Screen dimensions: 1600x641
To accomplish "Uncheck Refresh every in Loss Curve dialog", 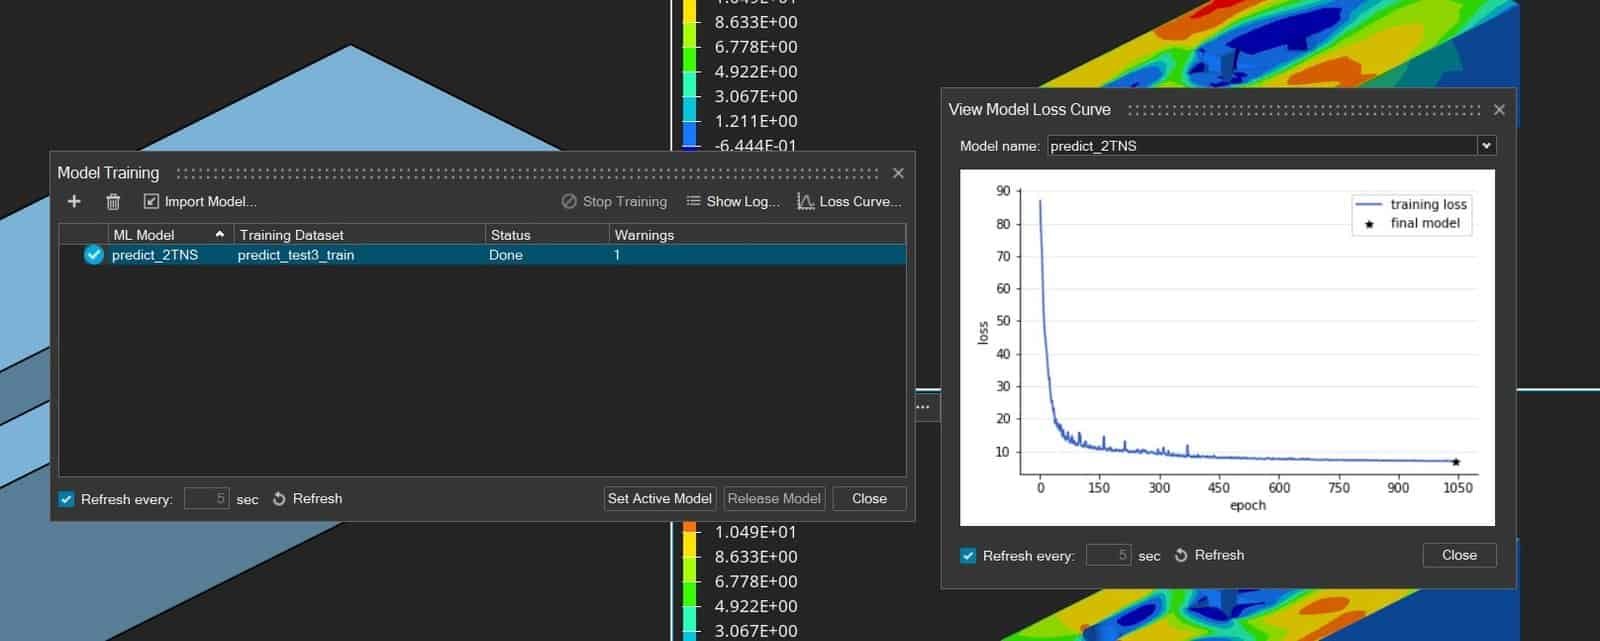I will click(x=968, y=556).
